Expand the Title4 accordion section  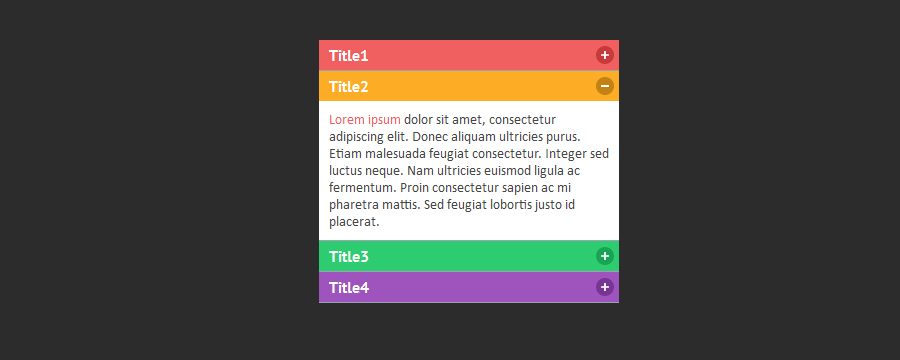[x=469, y=287]
